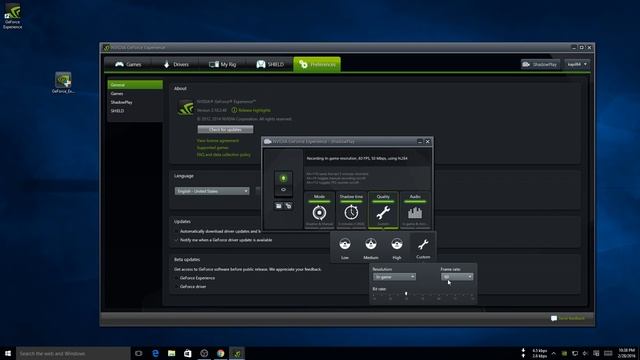Open the View license agreement link
The image size is (640, 360).
click(218, 140)
